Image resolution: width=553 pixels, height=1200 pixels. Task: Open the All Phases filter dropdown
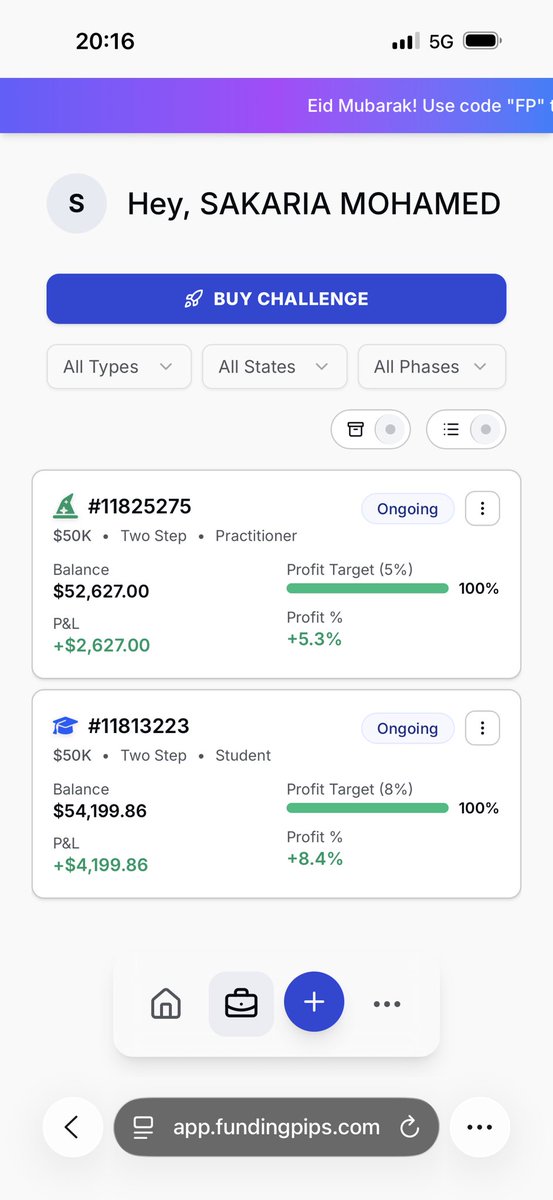(432, 367)
